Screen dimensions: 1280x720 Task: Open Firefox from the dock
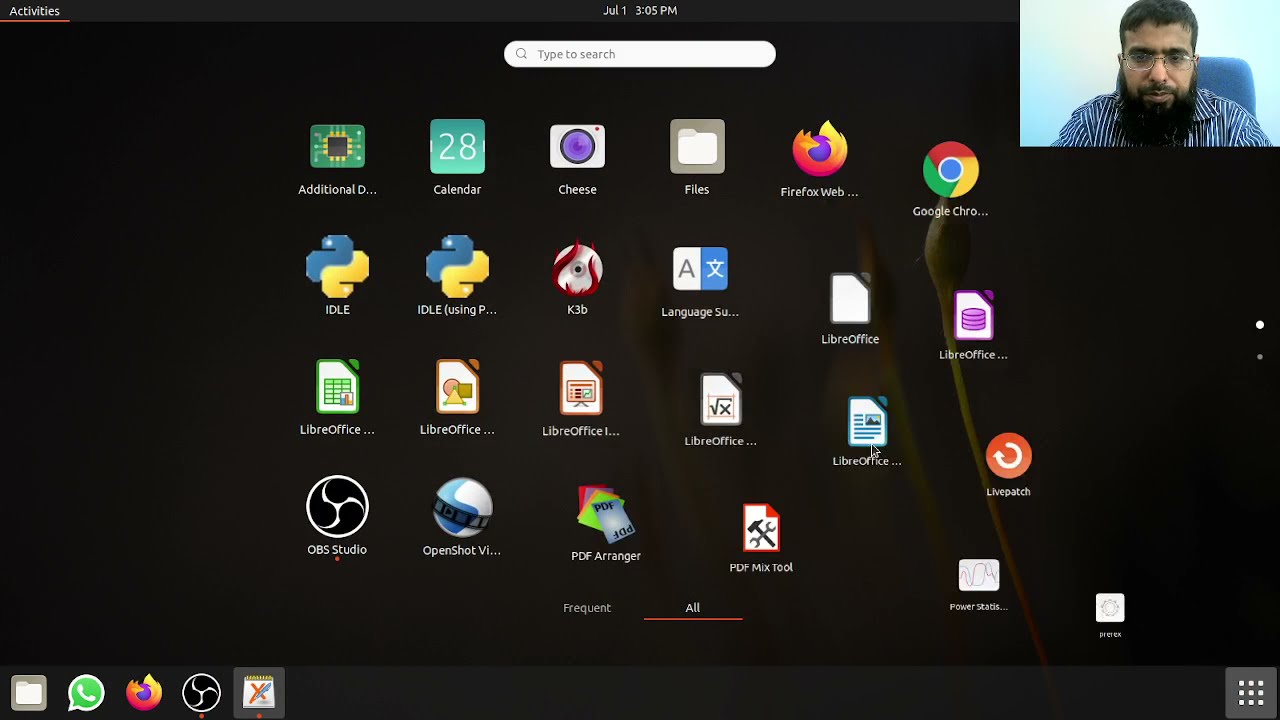(x=144, y=693)
